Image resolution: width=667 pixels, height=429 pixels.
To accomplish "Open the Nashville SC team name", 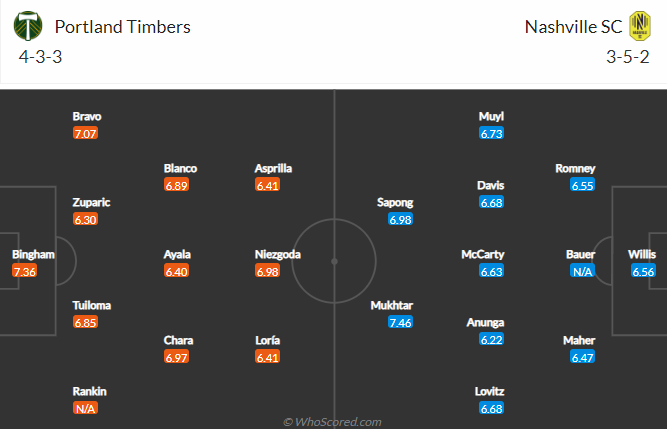I will 573,27.
